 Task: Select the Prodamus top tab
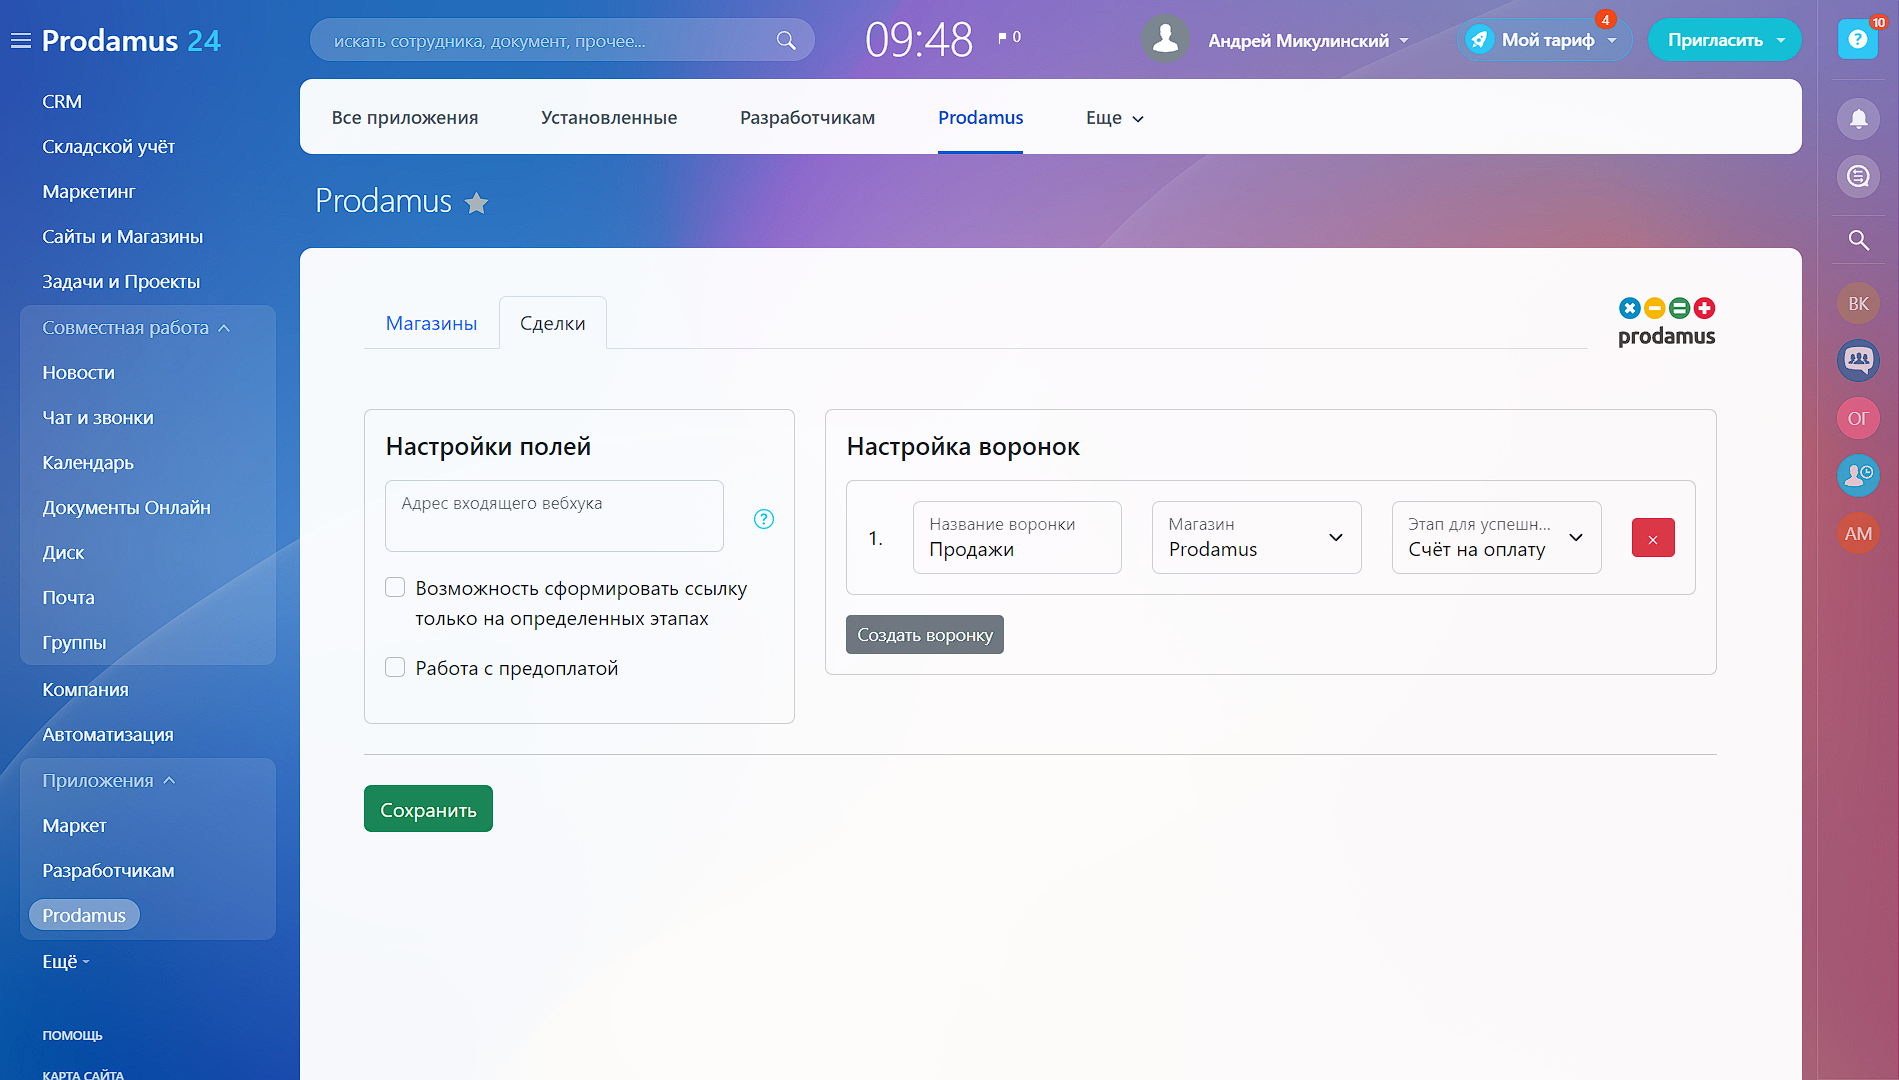coord(980,118)
